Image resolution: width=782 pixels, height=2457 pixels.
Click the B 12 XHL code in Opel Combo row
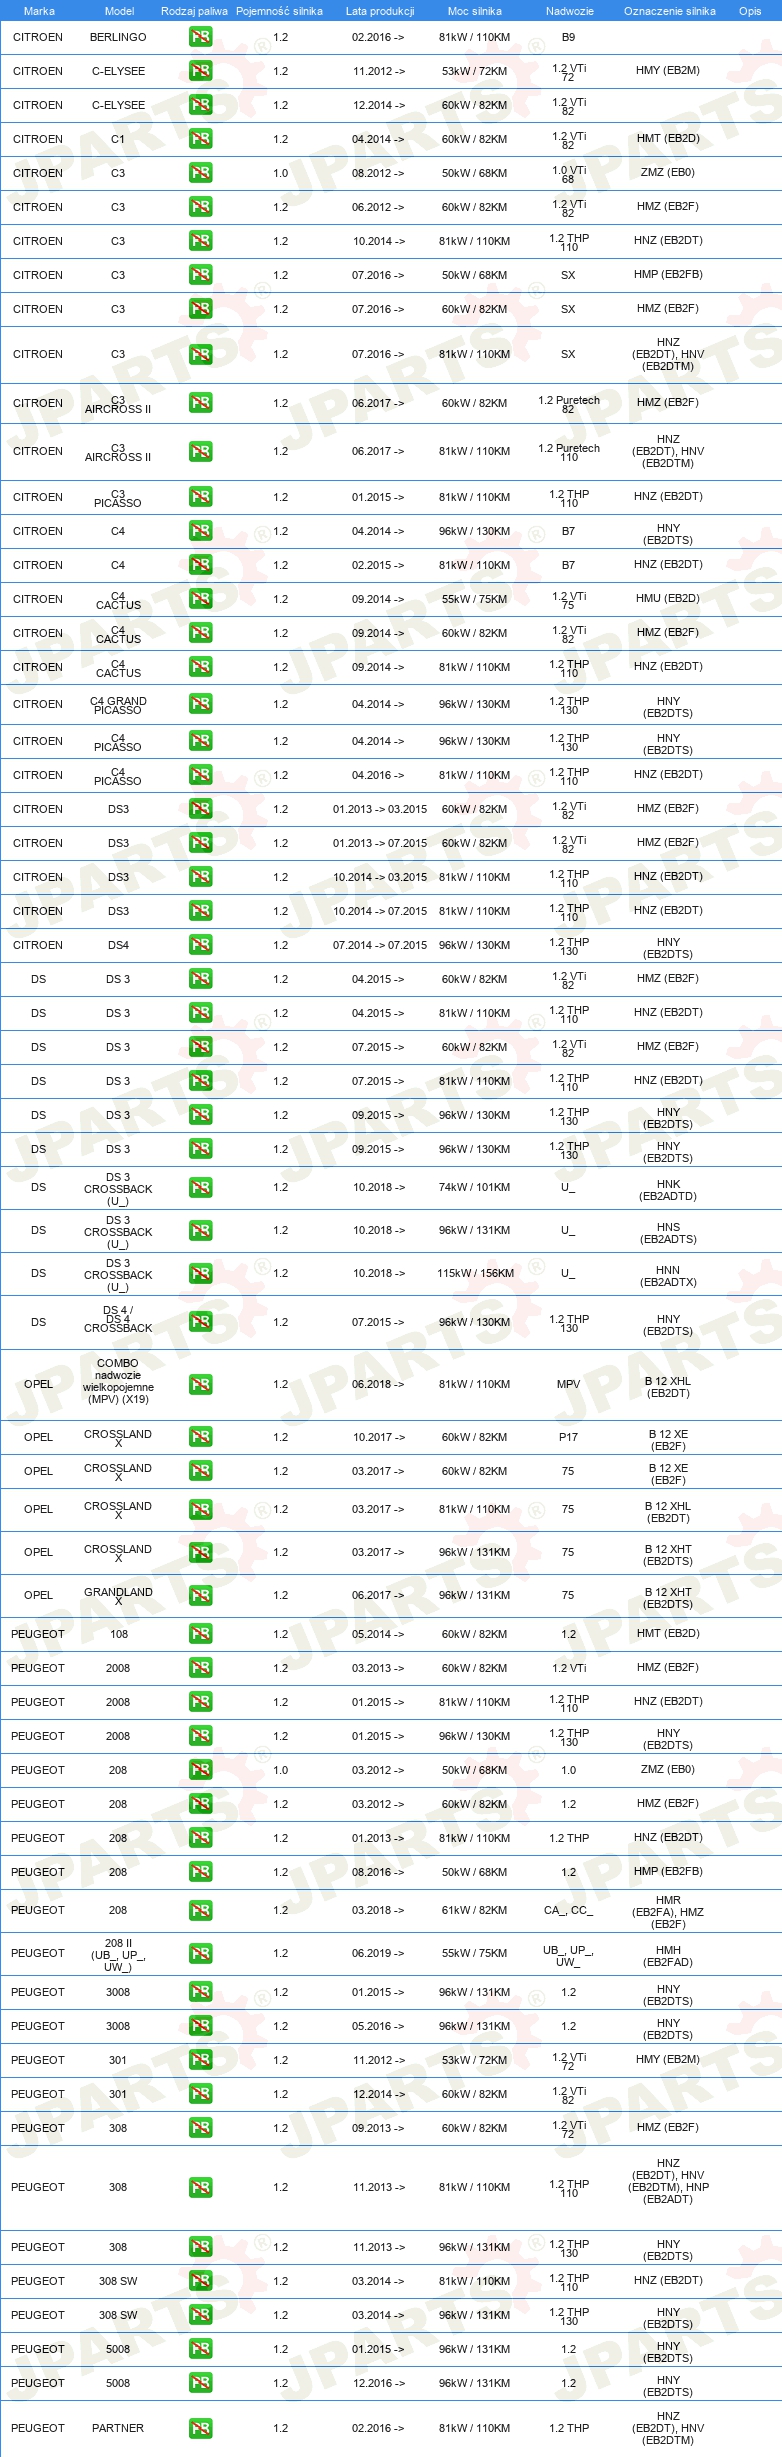coord(668,1387)
